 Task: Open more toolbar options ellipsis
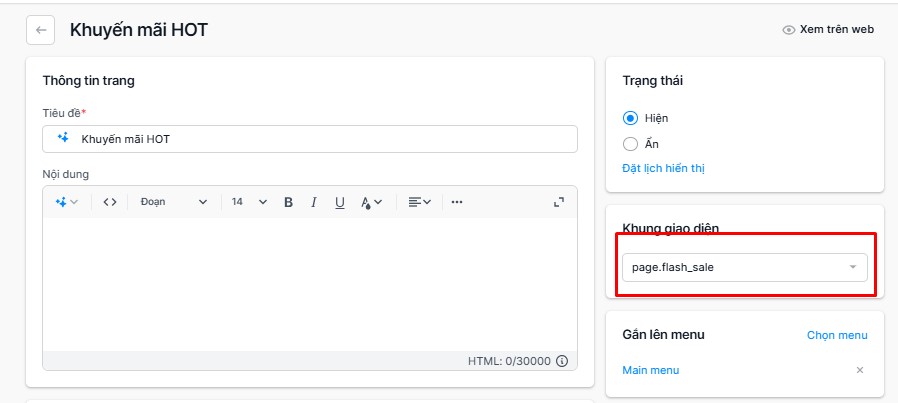456,202
